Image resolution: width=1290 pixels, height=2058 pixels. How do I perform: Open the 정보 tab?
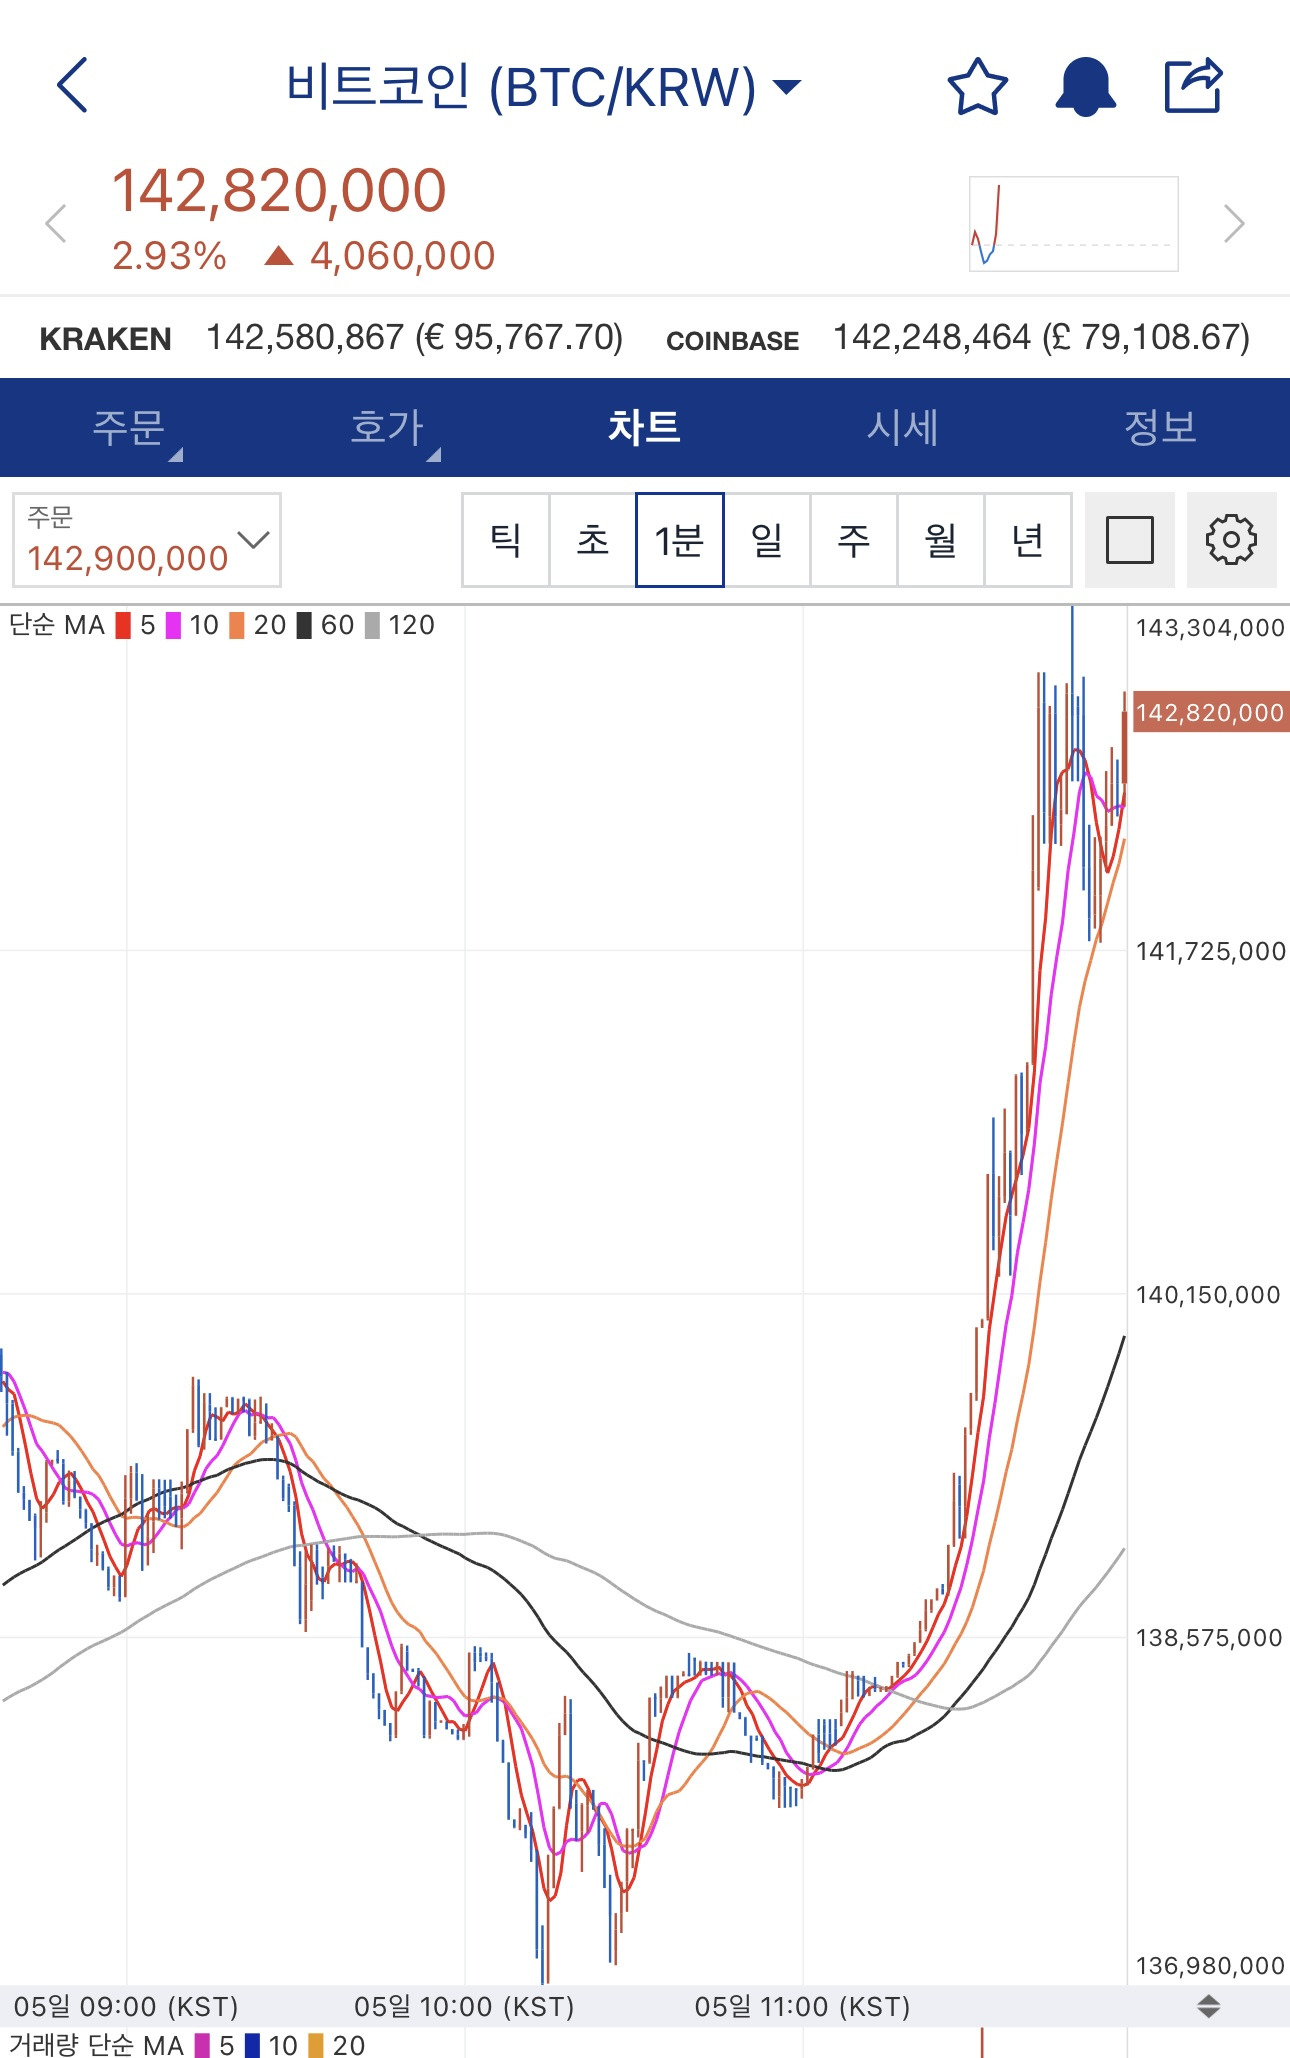pyautogui.click(x=1161, y=428)
